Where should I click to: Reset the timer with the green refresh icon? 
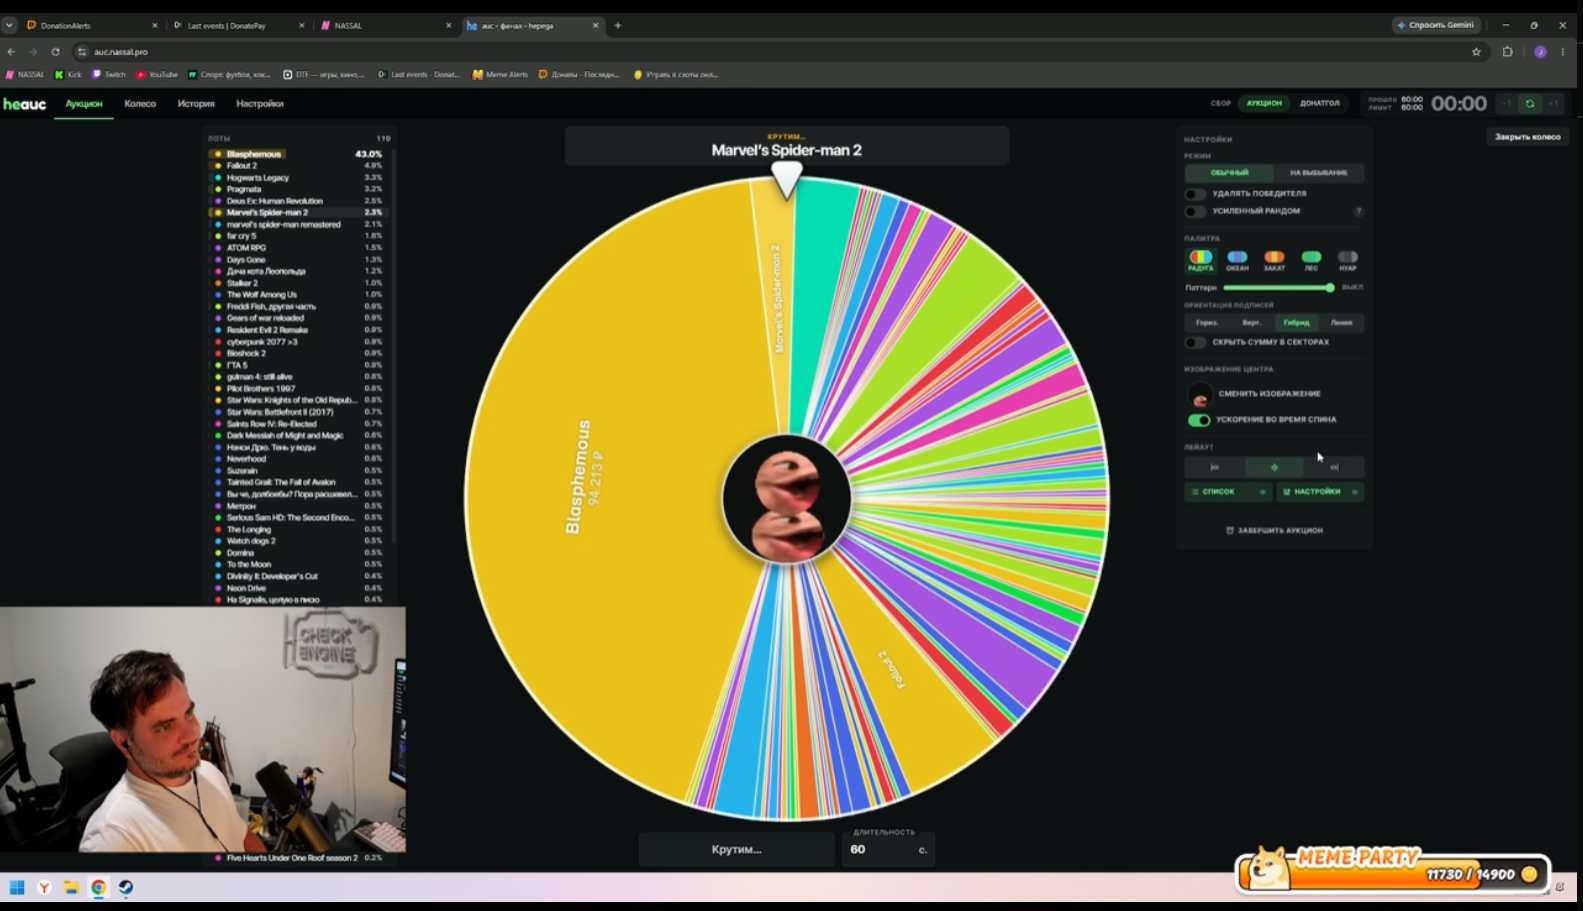(1529, 104)
